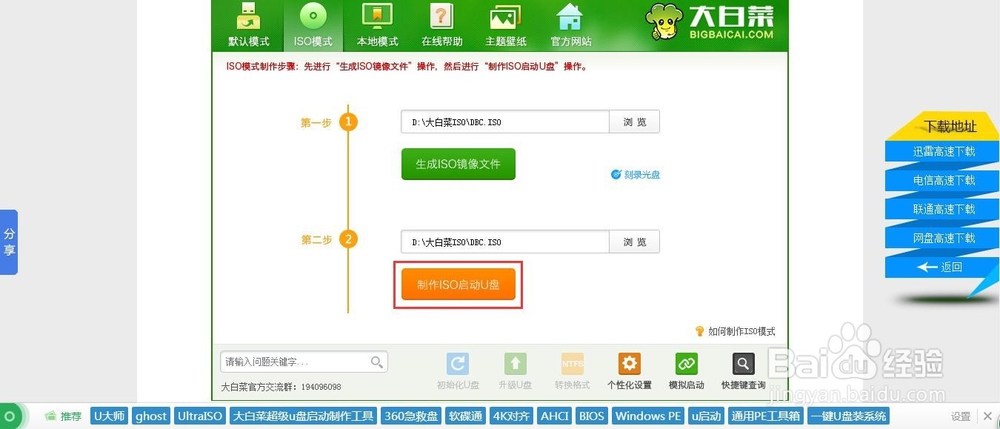Click the 通用PE工具箱 tag
1000x429 pixels.
(765, 416)
